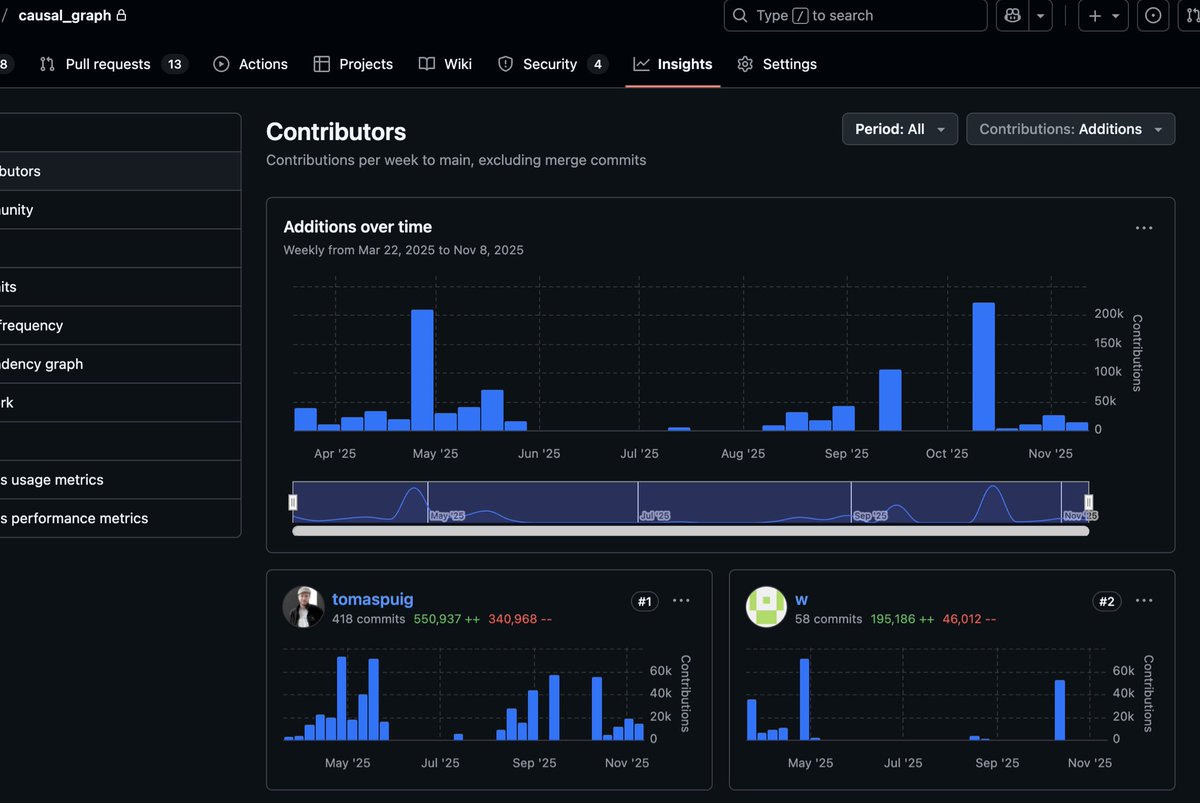
Task: Go to the Pull requests tab
Action: 113,64
